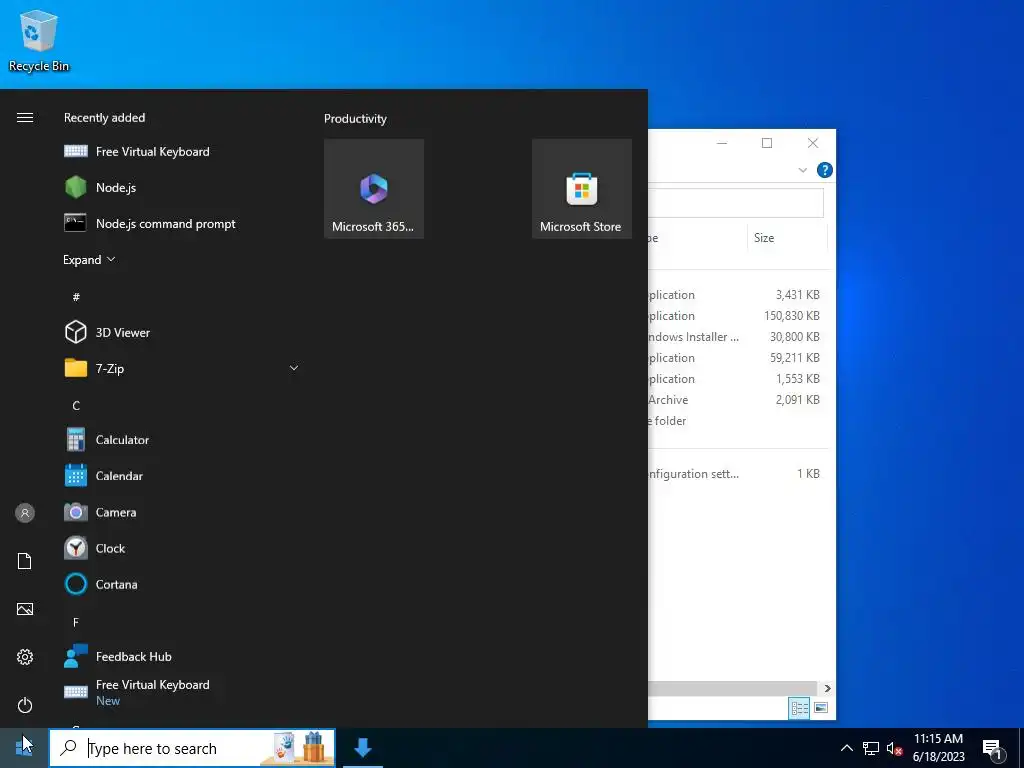Open the Recycle Bin desktop icon

39,41
